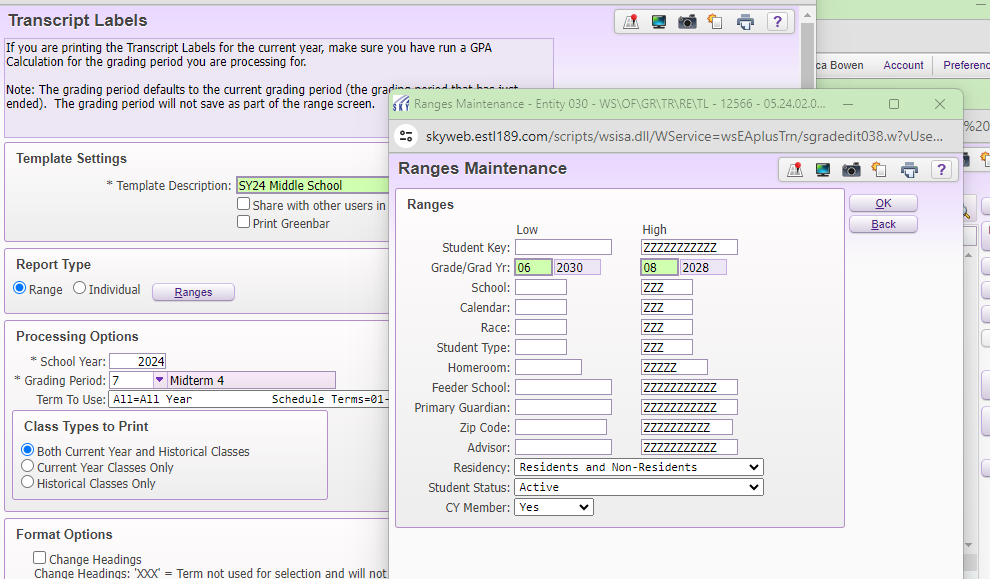Open the CY Member dropdown
The width and height of the screenshot is (990, 579).
click(x=554, y=507)
